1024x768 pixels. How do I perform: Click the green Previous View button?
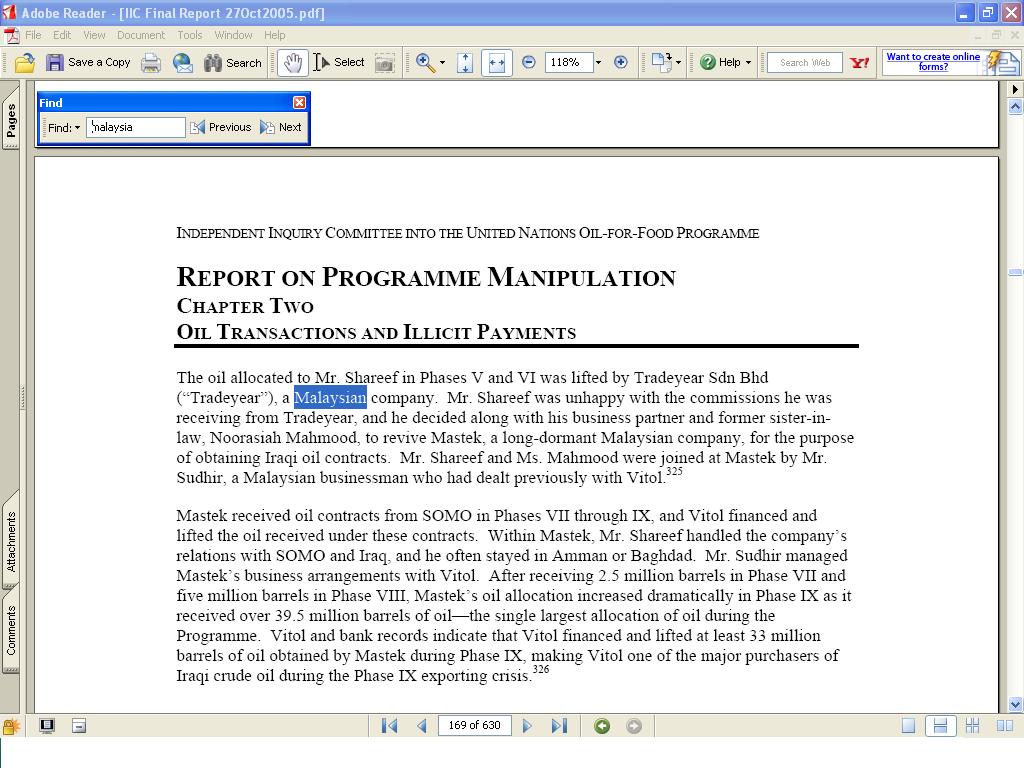click(x=602, y=726)
